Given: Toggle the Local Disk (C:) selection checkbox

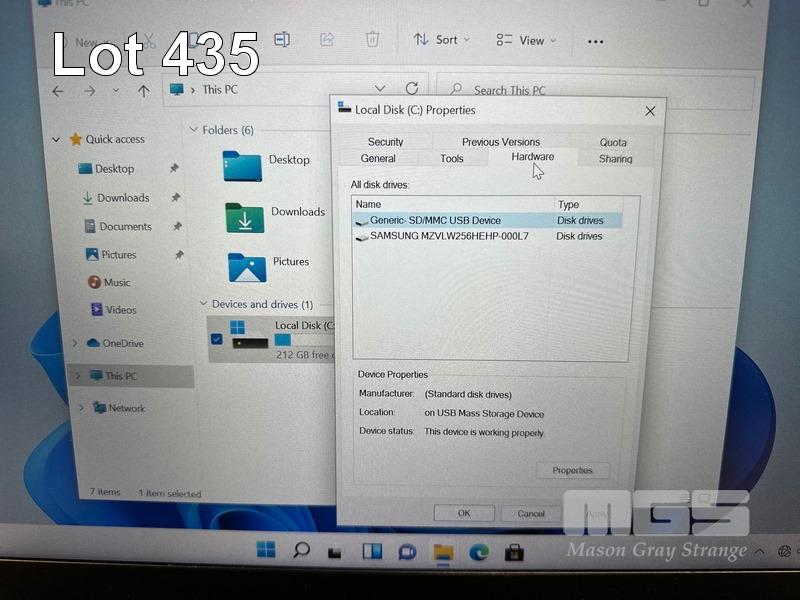Looking at the screenshot, I should (217, 340).
